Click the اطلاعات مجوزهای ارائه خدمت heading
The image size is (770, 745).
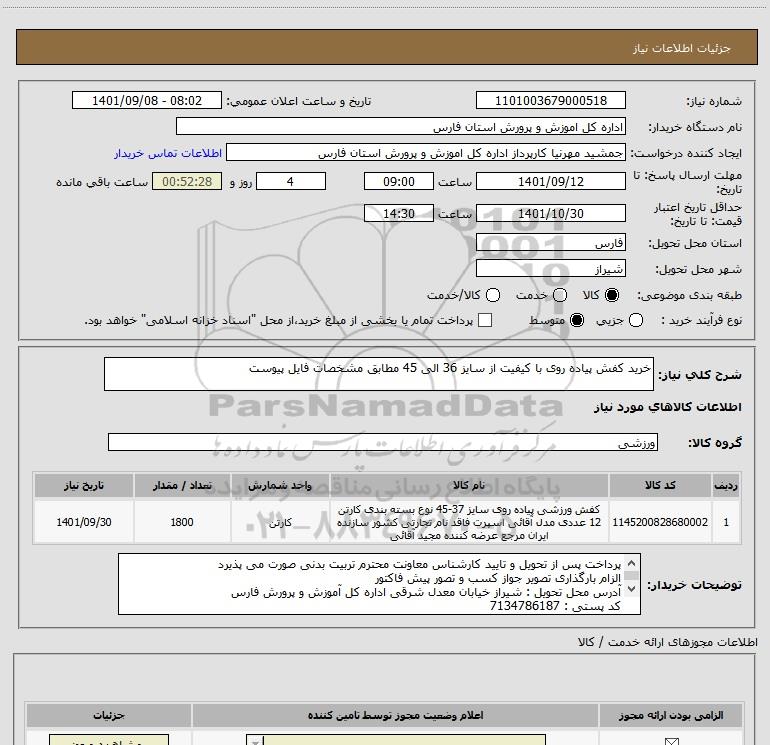[668, 642]
